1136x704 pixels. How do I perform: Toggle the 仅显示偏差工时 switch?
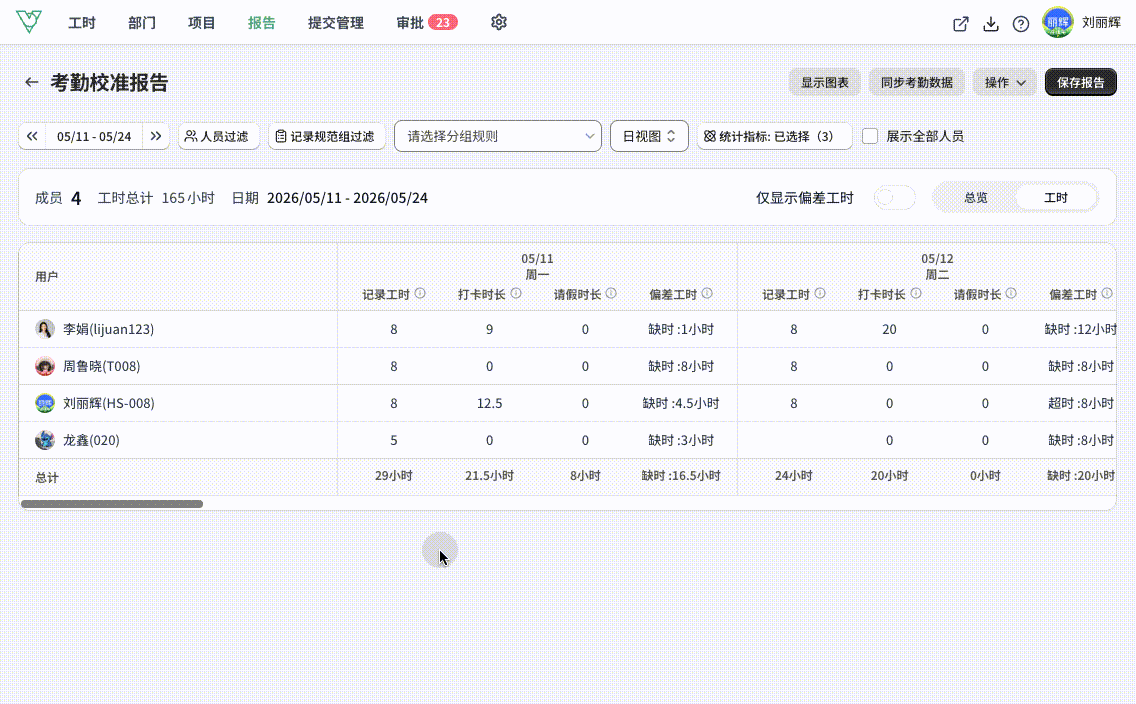[894, 198]
